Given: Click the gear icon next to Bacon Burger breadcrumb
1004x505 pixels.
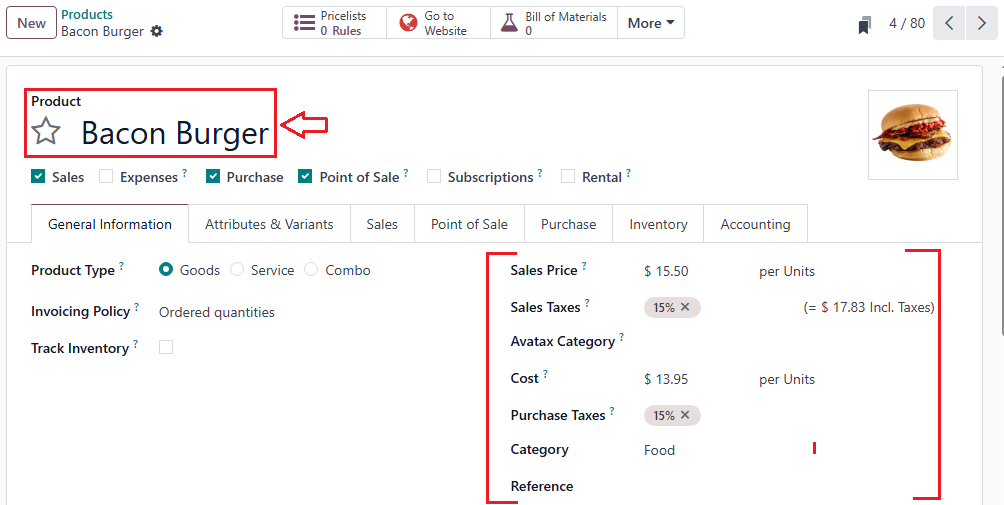Looking at the screenshot, I should coord(156,32).
